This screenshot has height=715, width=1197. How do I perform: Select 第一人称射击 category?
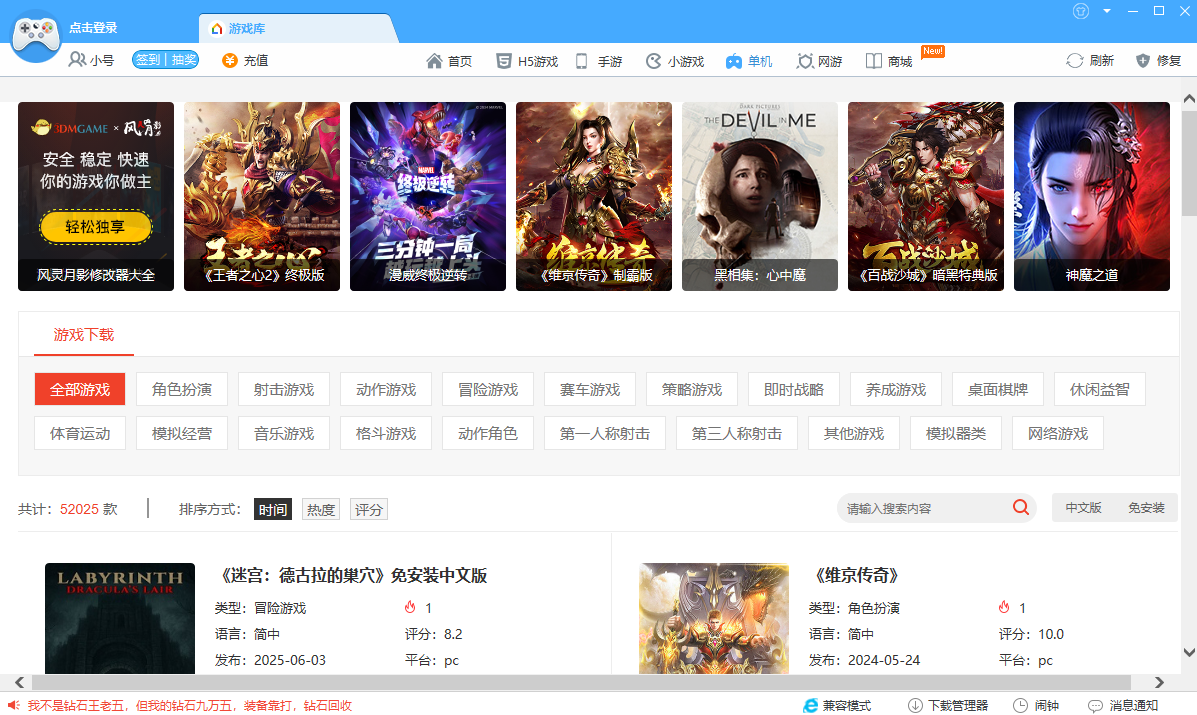tap(605, 433)
